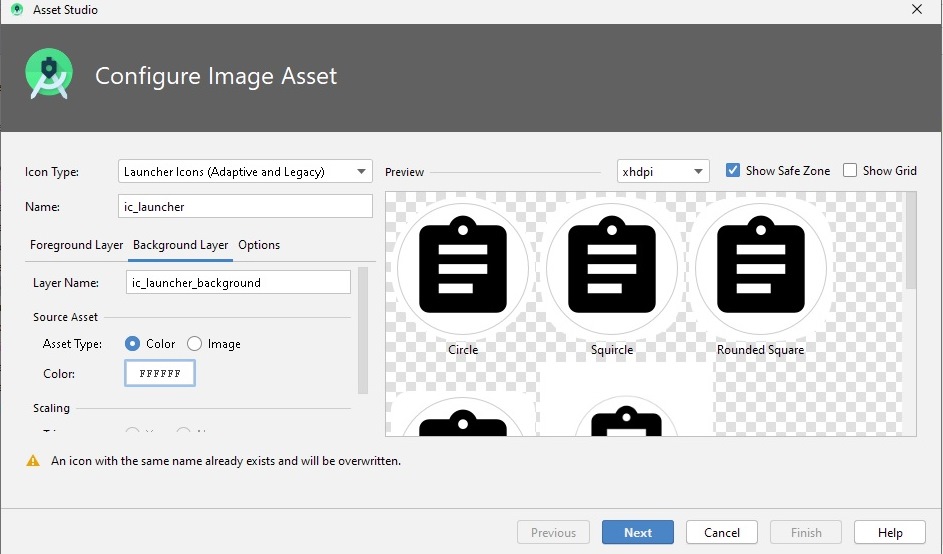The width and height of the screenshot is (943, 554).
Task: Click the Asset Studio title bar icon
Action: [17, 10]
